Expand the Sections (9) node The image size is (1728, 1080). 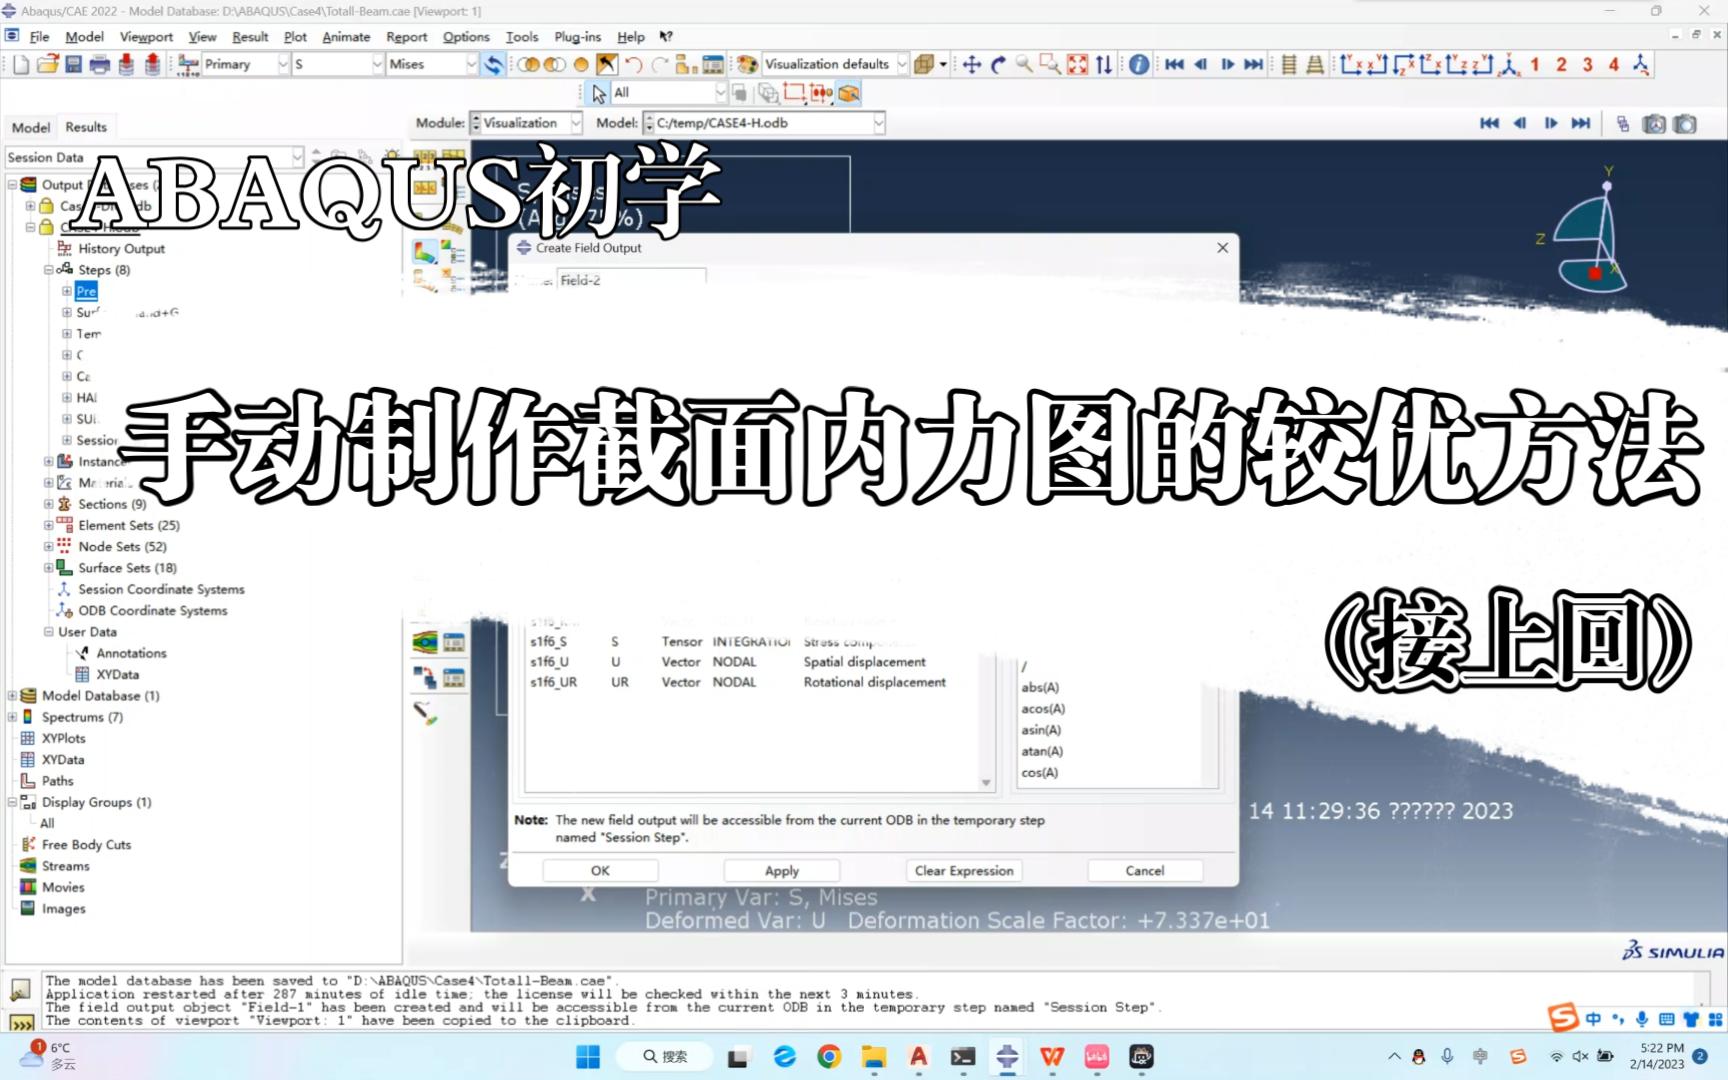pyautogui.click(x=48, y=504)
